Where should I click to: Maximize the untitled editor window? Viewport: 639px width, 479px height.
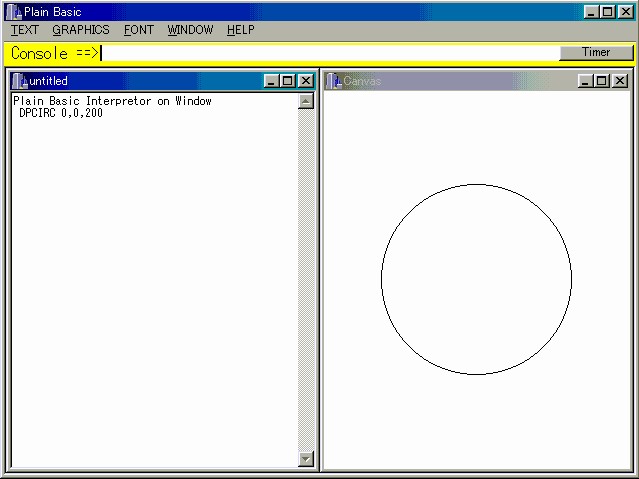click(288, 81)
